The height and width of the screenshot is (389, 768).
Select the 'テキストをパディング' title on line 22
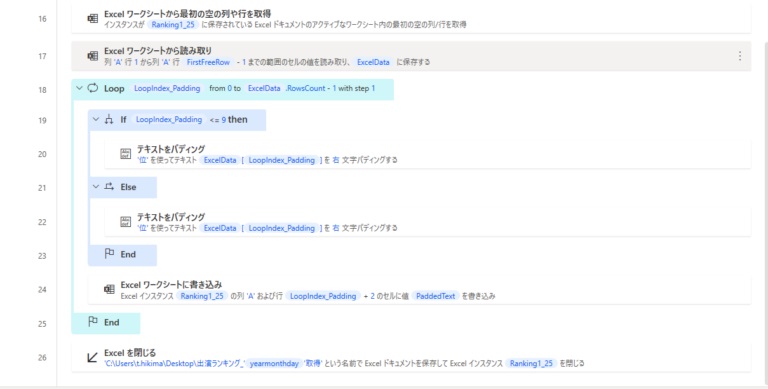[171, 217]
